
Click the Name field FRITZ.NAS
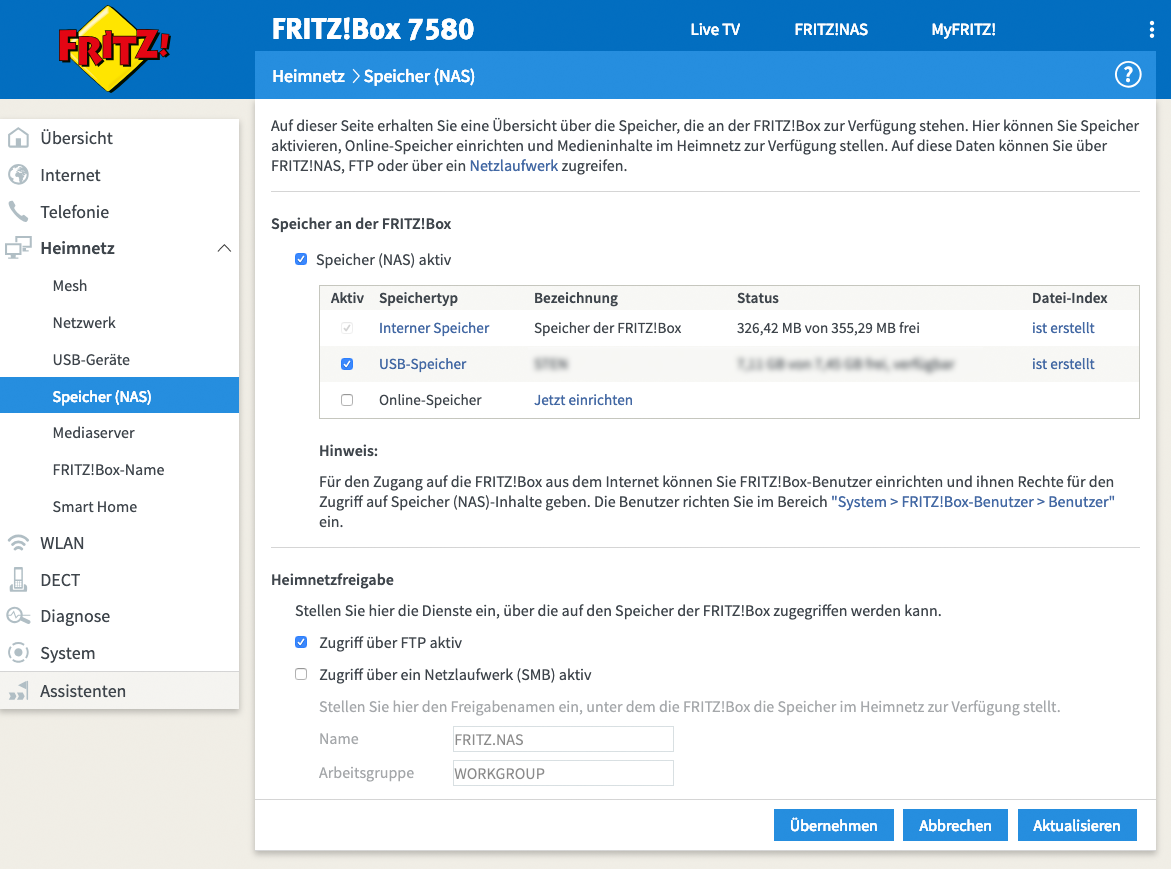pyautogui.click(x=563, y=739)
